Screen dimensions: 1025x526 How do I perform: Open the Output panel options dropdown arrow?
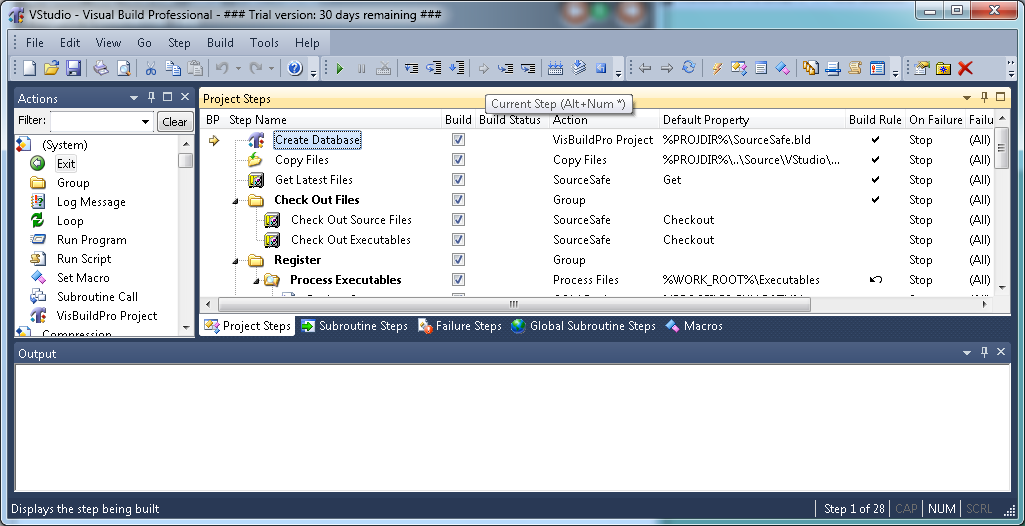(x=967, y=352)
